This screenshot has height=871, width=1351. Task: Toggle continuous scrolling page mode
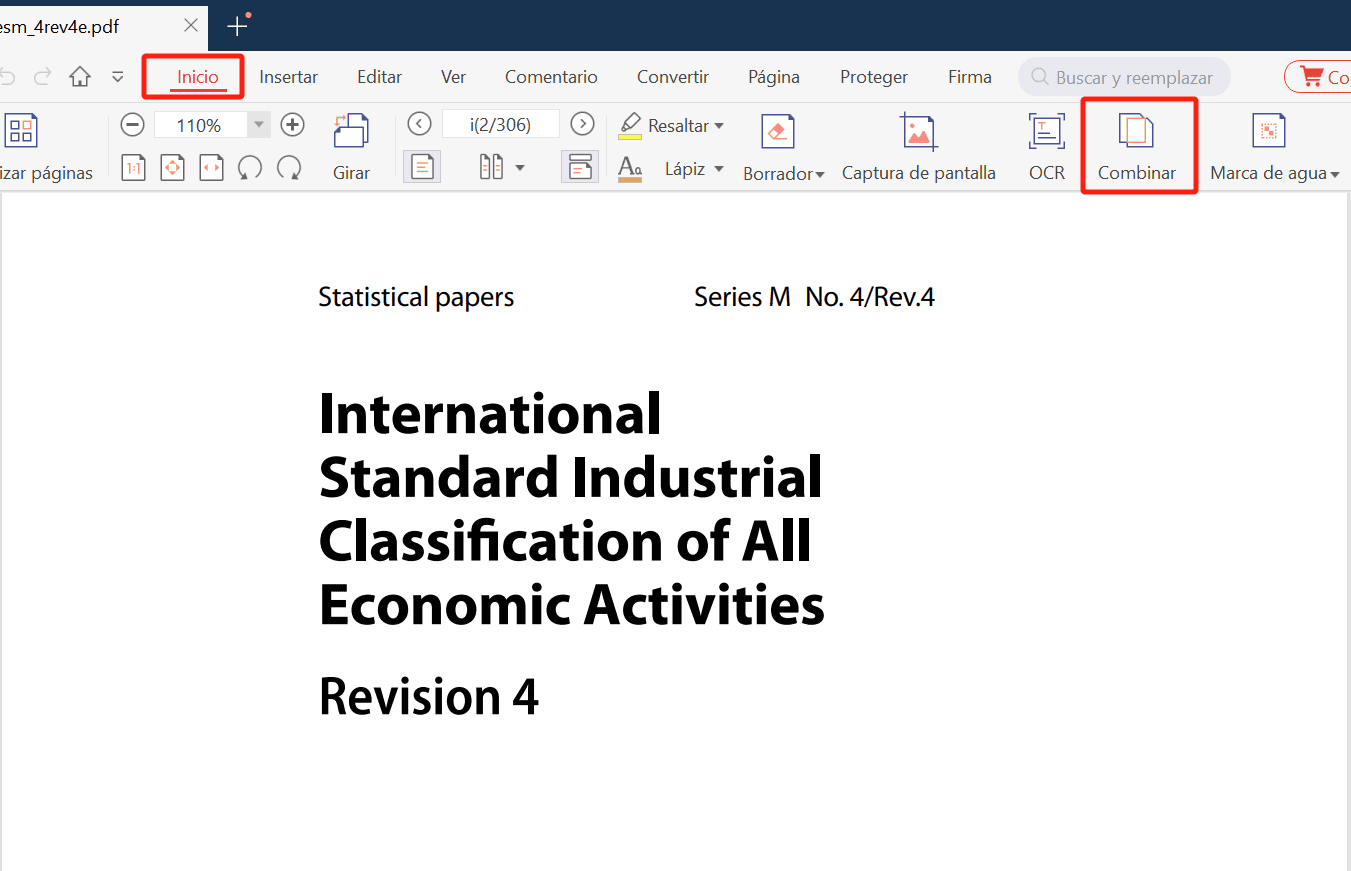580,167
